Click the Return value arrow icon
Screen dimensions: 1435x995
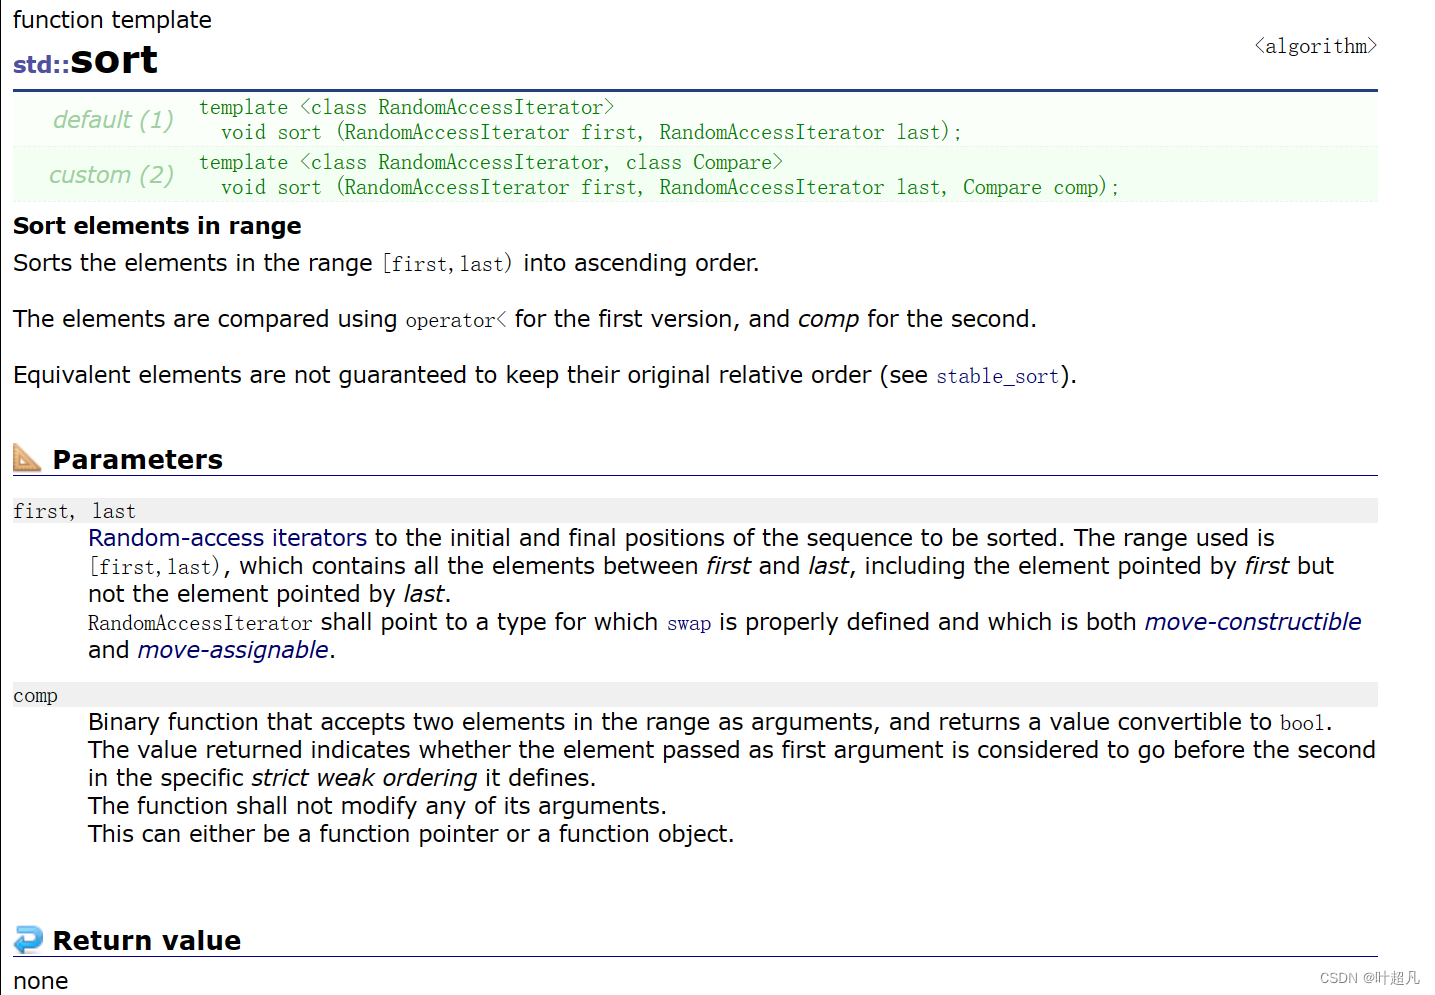point(28,939)
